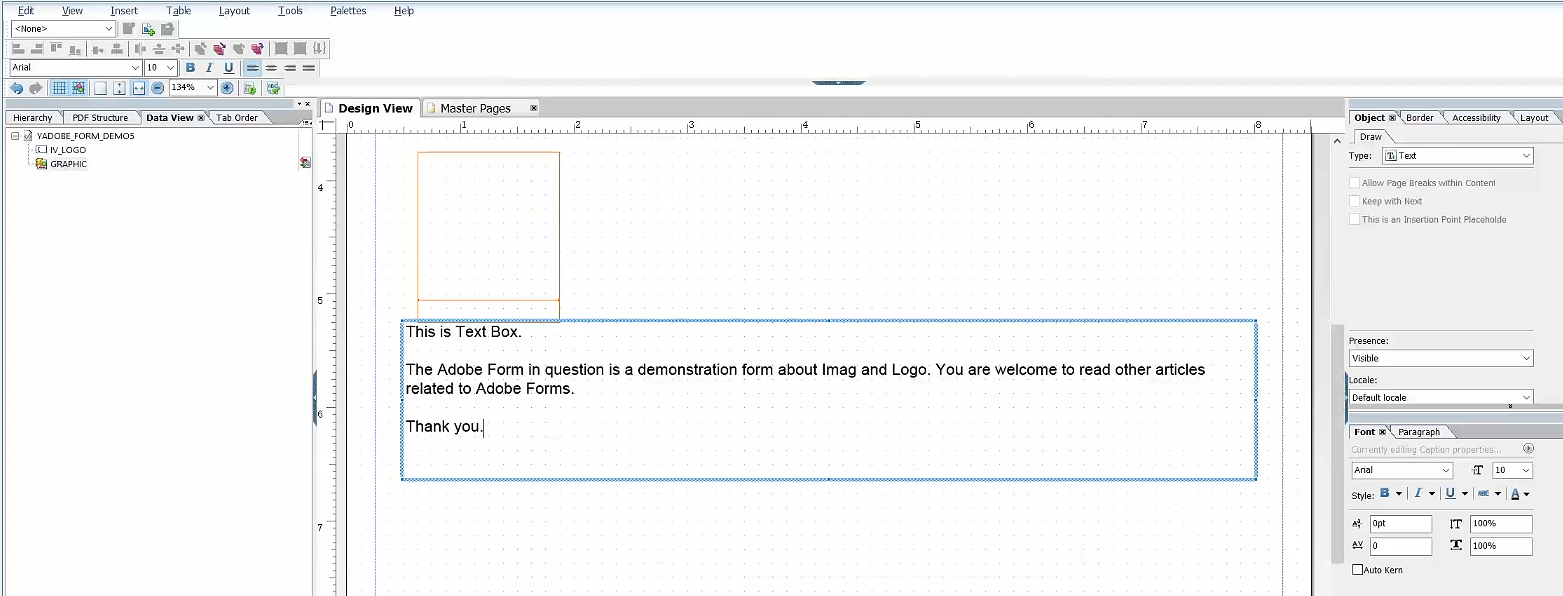Click the Fit Width zoom icon

click(140, 88)
